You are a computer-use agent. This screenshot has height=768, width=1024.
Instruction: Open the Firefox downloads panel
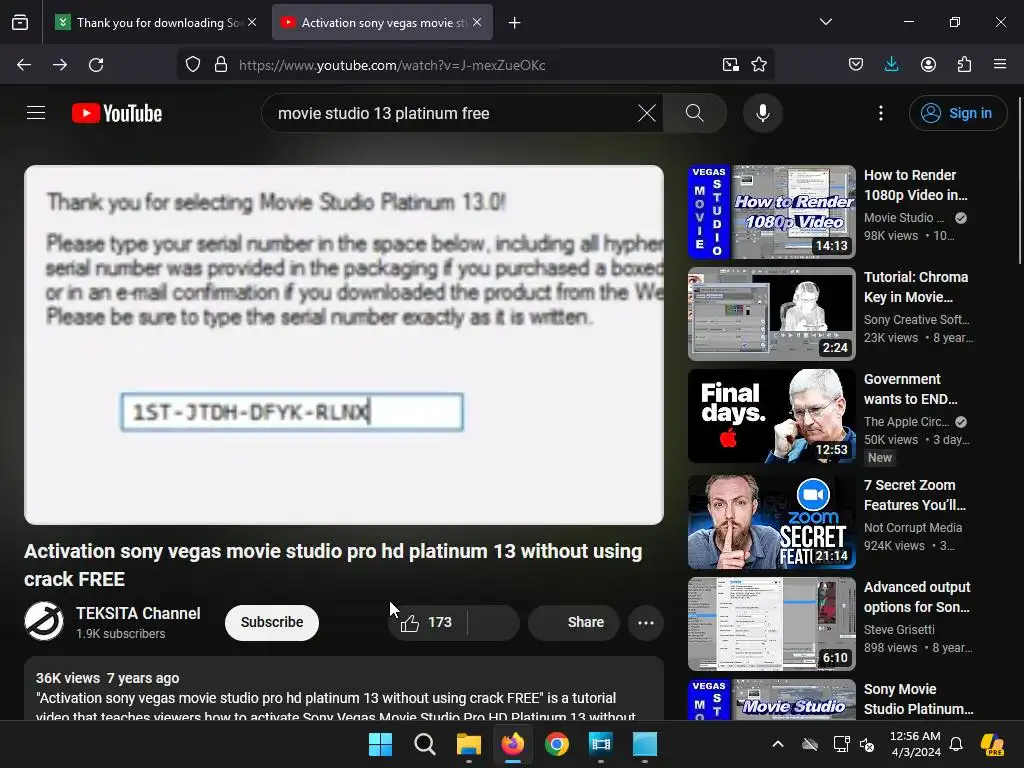891,65
